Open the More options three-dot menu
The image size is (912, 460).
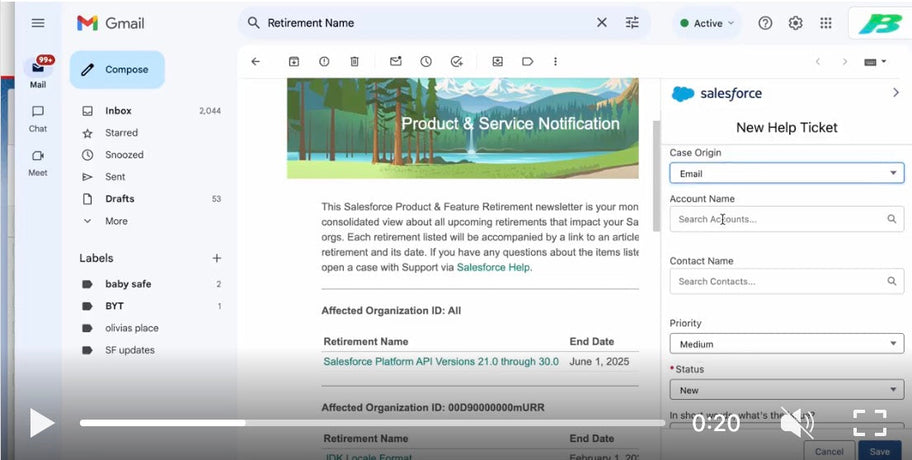(555, 62)
